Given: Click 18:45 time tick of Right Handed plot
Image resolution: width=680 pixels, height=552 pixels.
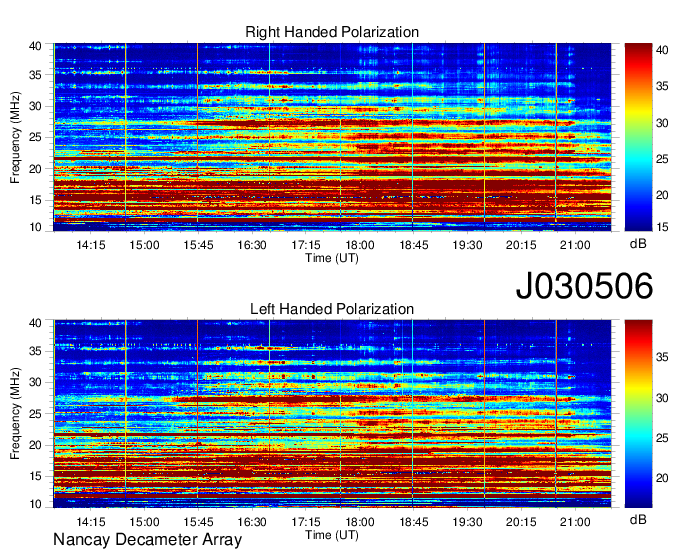Looking at the screenshot, I should [414, 245].
